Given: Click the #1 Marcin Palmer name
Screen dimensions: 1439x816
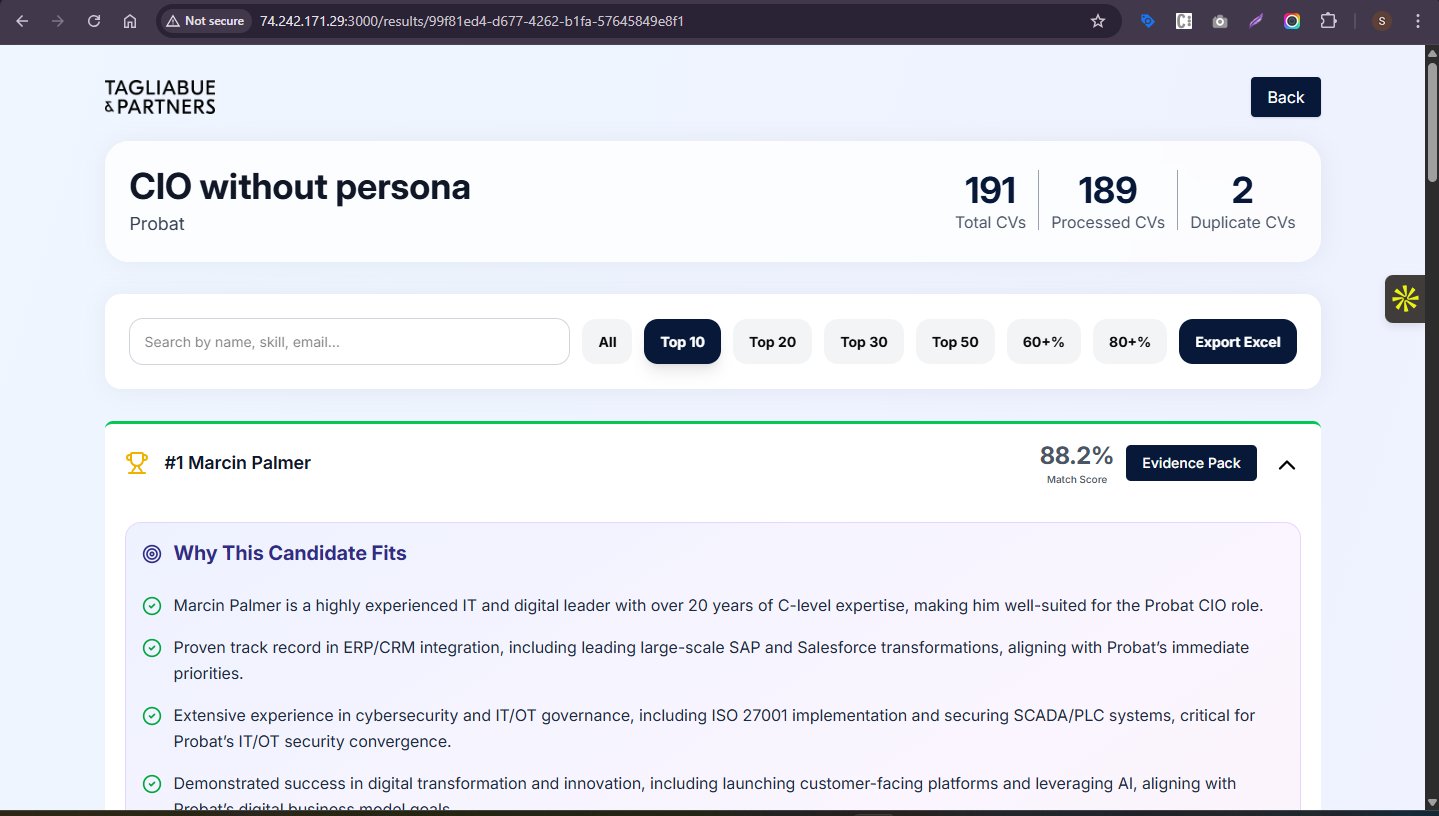Looking at the screenshot, I should point(238,463).
